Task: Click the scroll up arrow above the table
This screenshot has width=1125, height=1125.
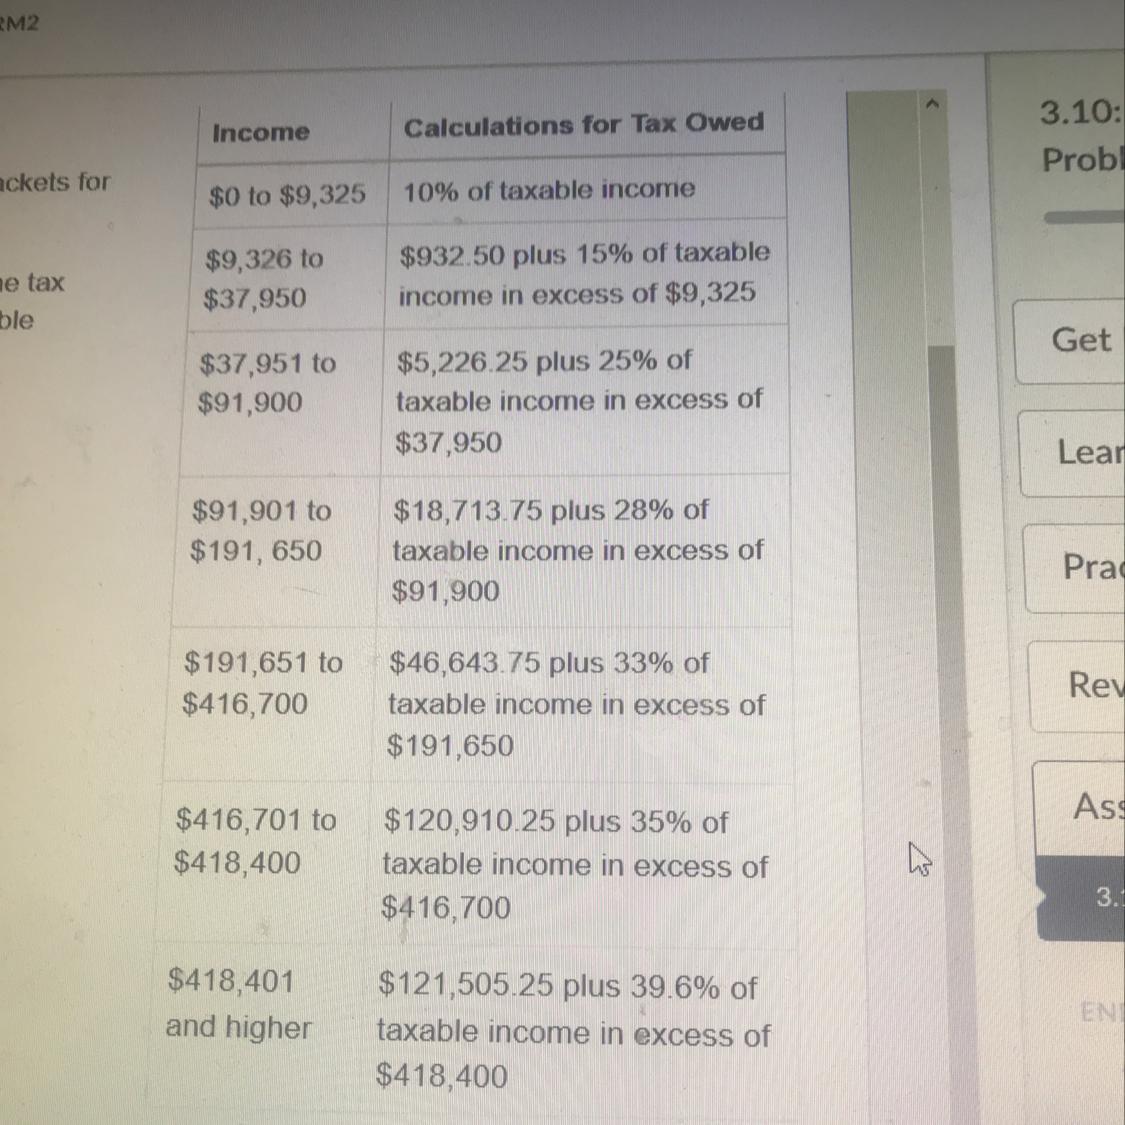Action: [x=932, y=105]
